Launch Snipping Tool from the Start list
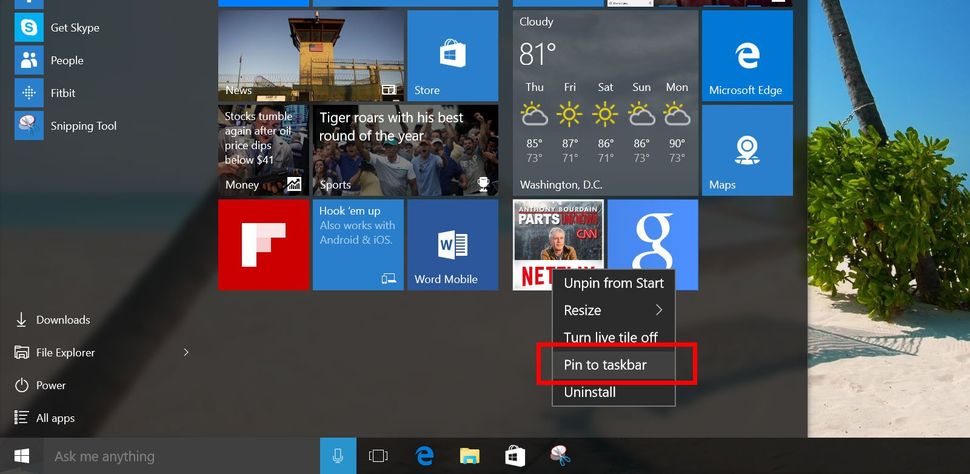 [66, 126]
